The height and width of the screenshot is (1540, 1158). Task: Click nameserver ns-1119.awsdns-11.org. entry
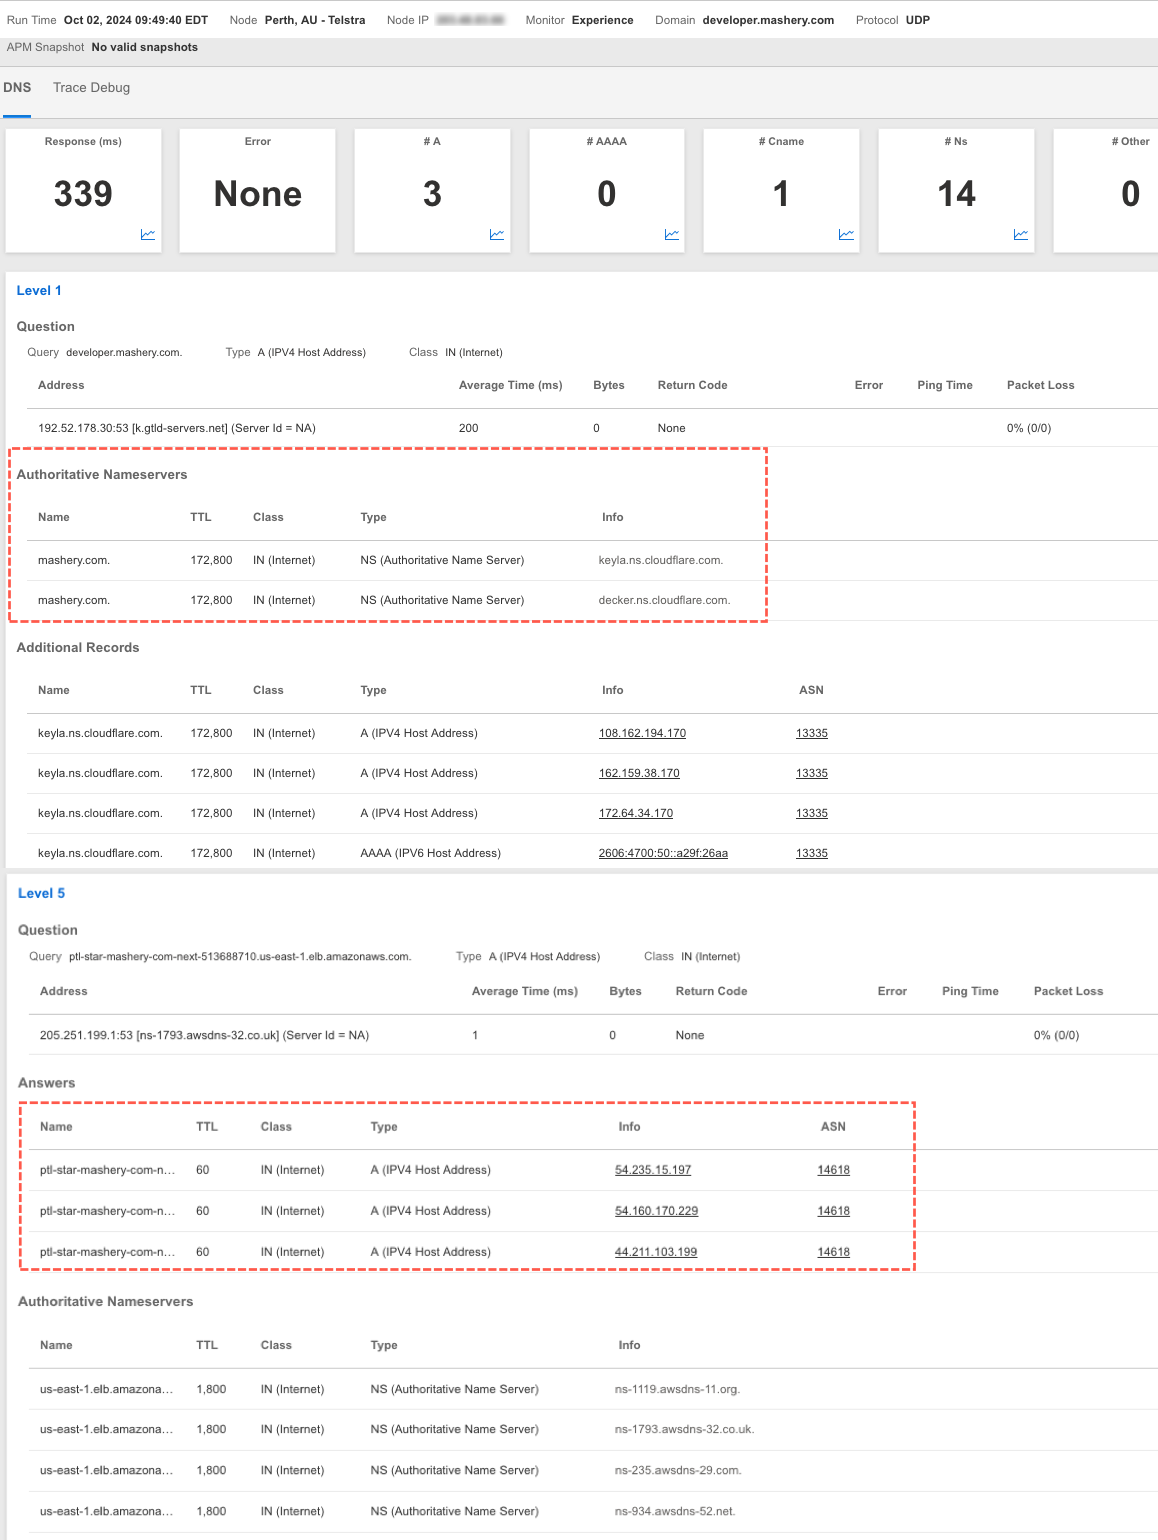[x=677, y=1390]
